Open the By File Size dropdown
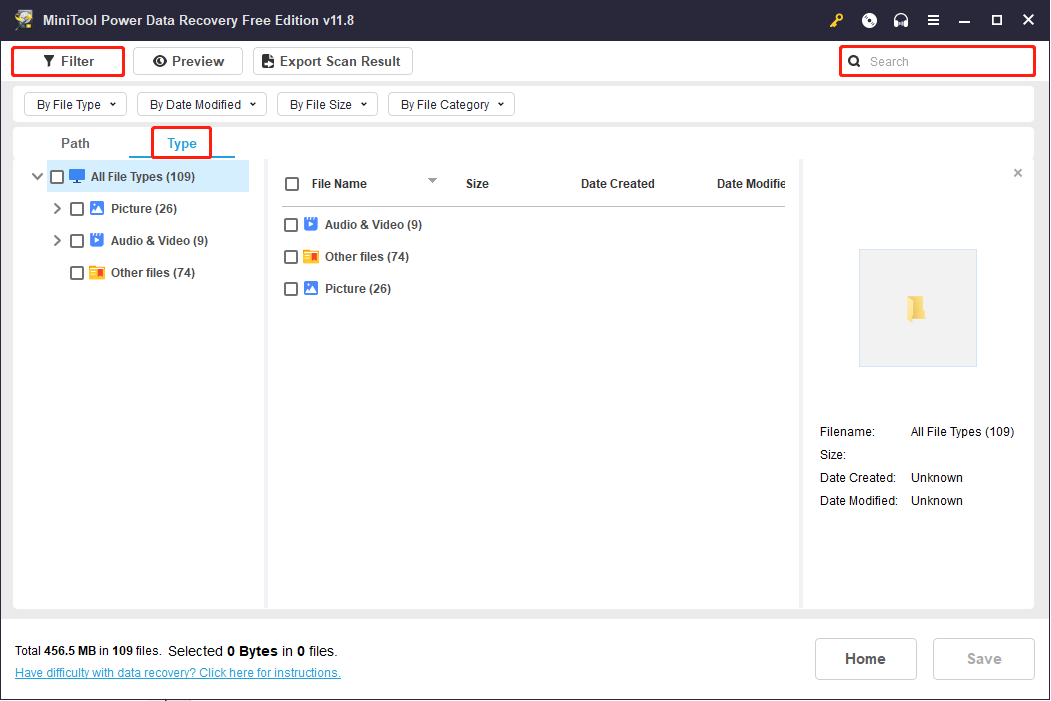This screenshot has height=701, width=1051. 328,105
